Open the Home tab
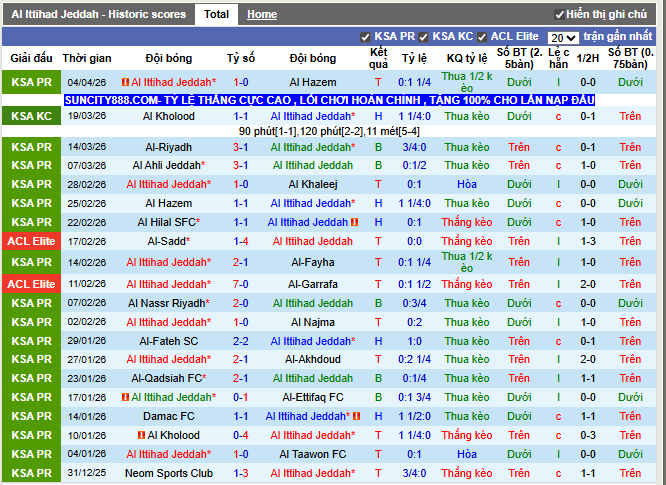666x485 pixels. click(x=262, y=14)
